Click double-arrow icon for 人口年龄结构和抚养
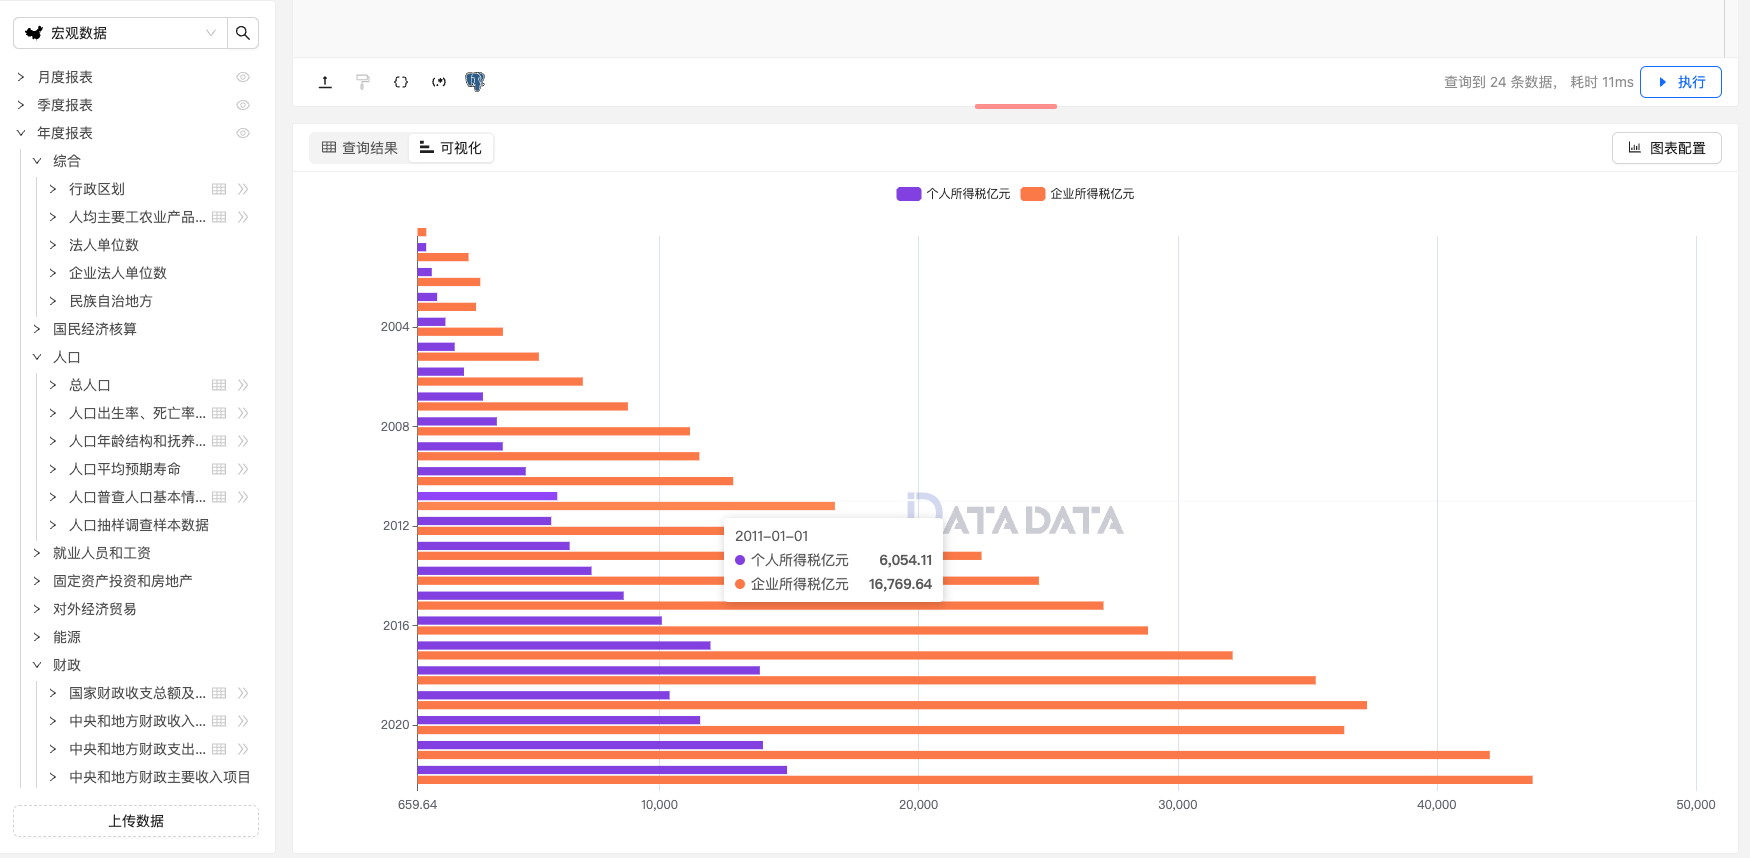Screen dimensions: 1750x858 (243, 441)
